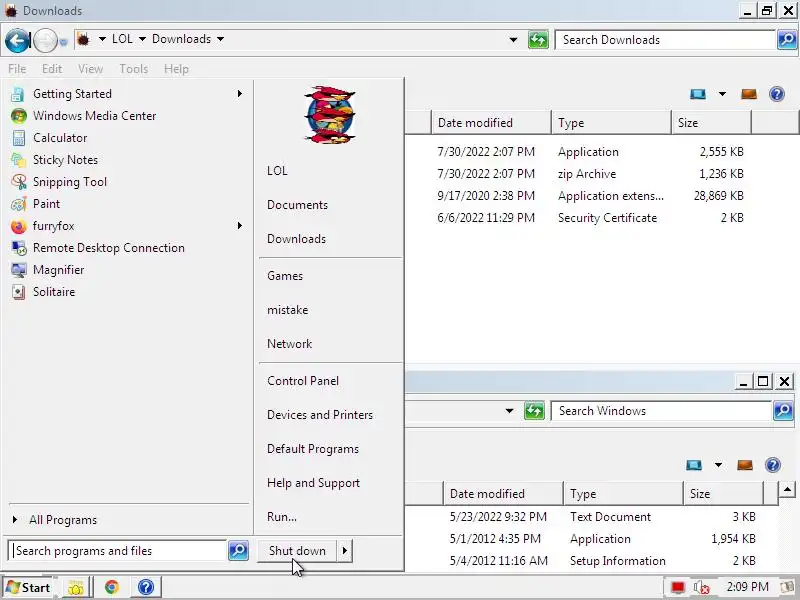Click the Shut down button
This screenshot has height=600, width=800.
click(x=297, y=551)
